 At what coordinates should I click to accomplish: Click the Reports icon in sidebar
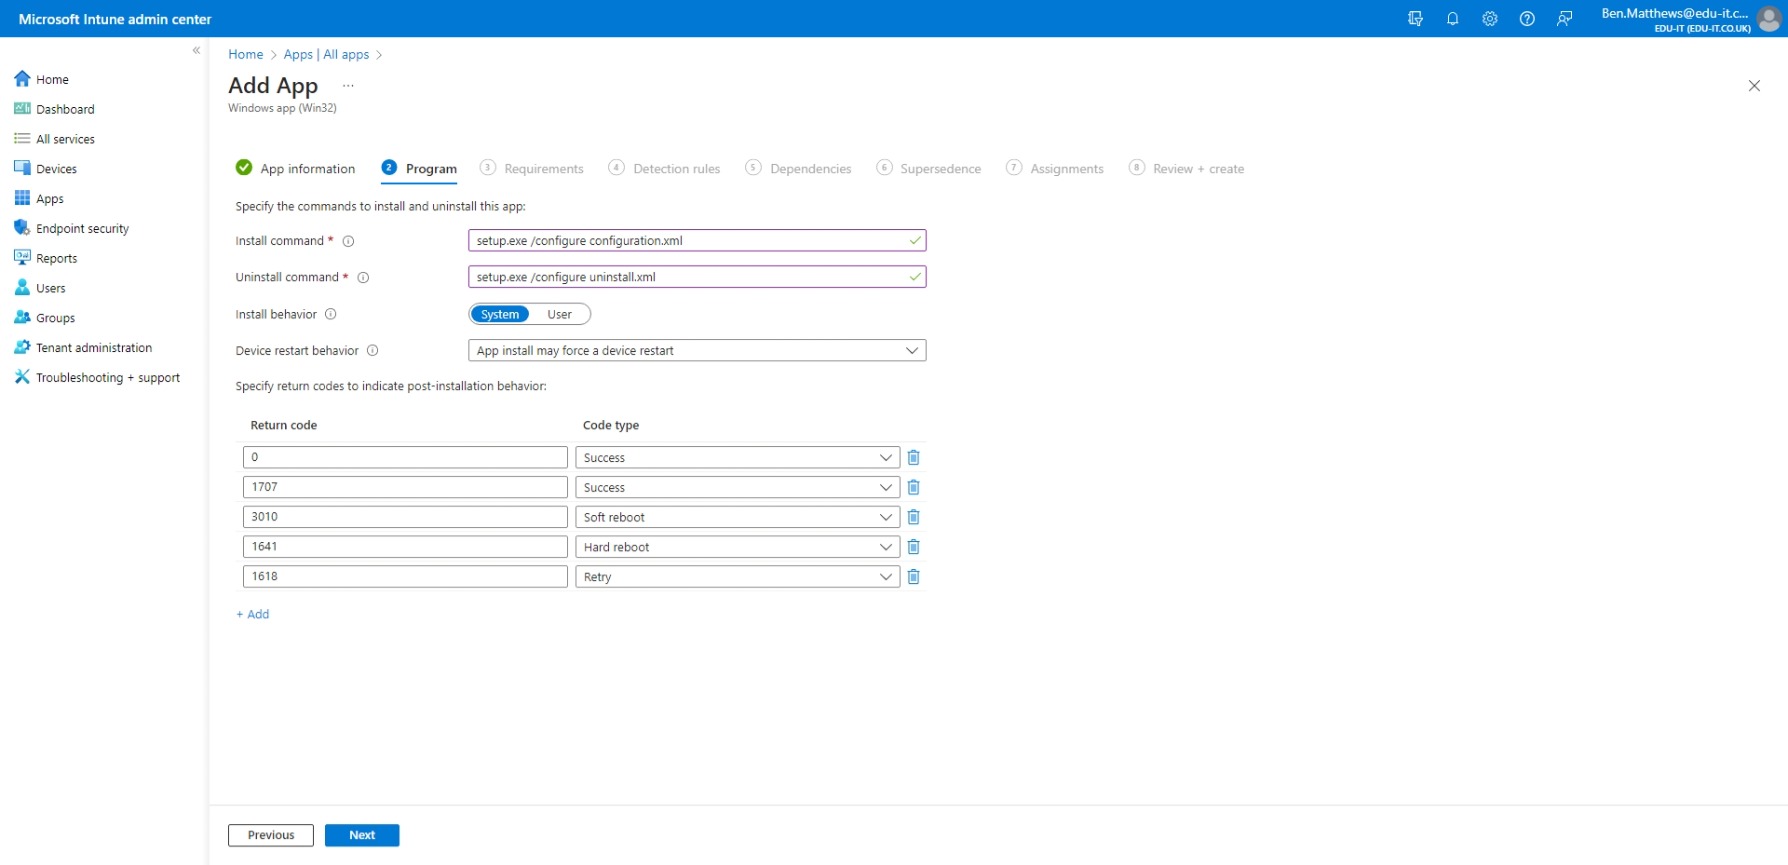pyautogui.click(x=22, y=258)
